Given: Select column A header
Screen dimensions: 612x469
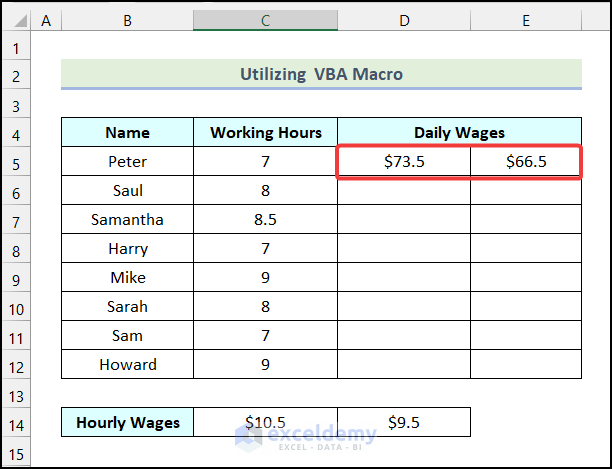Looking at the screenshot, I should point(46,20).
